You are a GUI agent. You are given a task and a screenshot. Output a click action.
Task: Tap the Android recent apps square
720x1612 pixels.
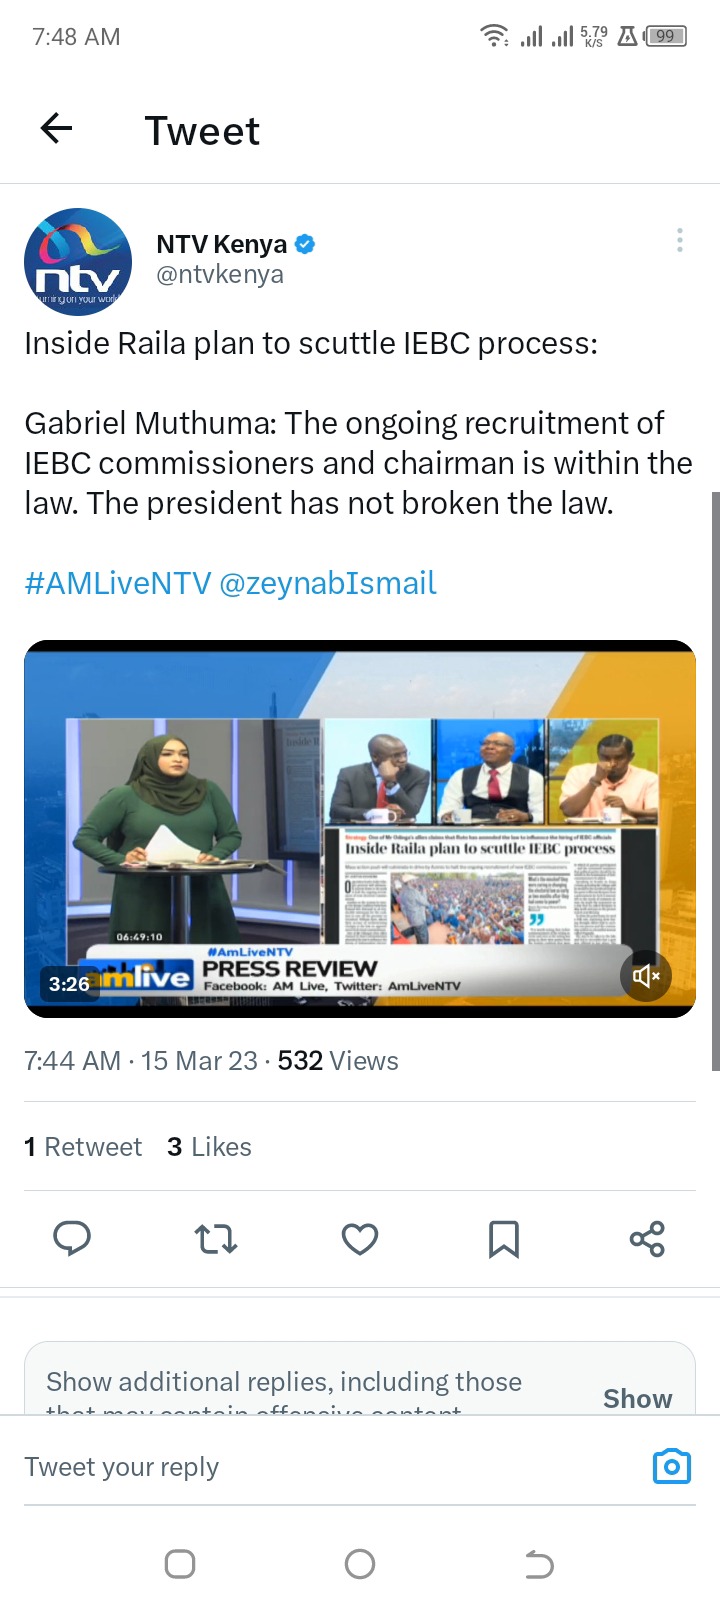(x=180, y=1564)
